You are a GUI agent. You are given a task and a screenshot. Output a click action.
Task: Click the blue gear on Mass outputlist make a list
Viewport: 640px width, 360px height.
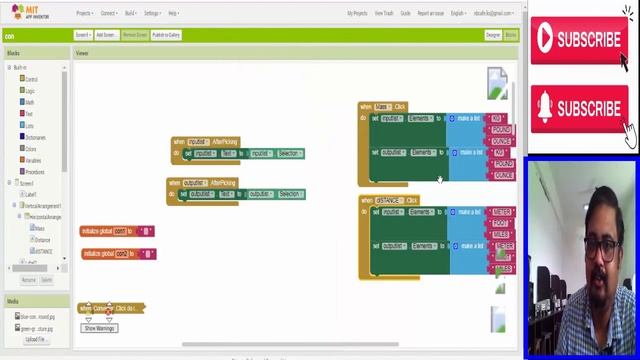pyautogui.click(x=455, y=153)
